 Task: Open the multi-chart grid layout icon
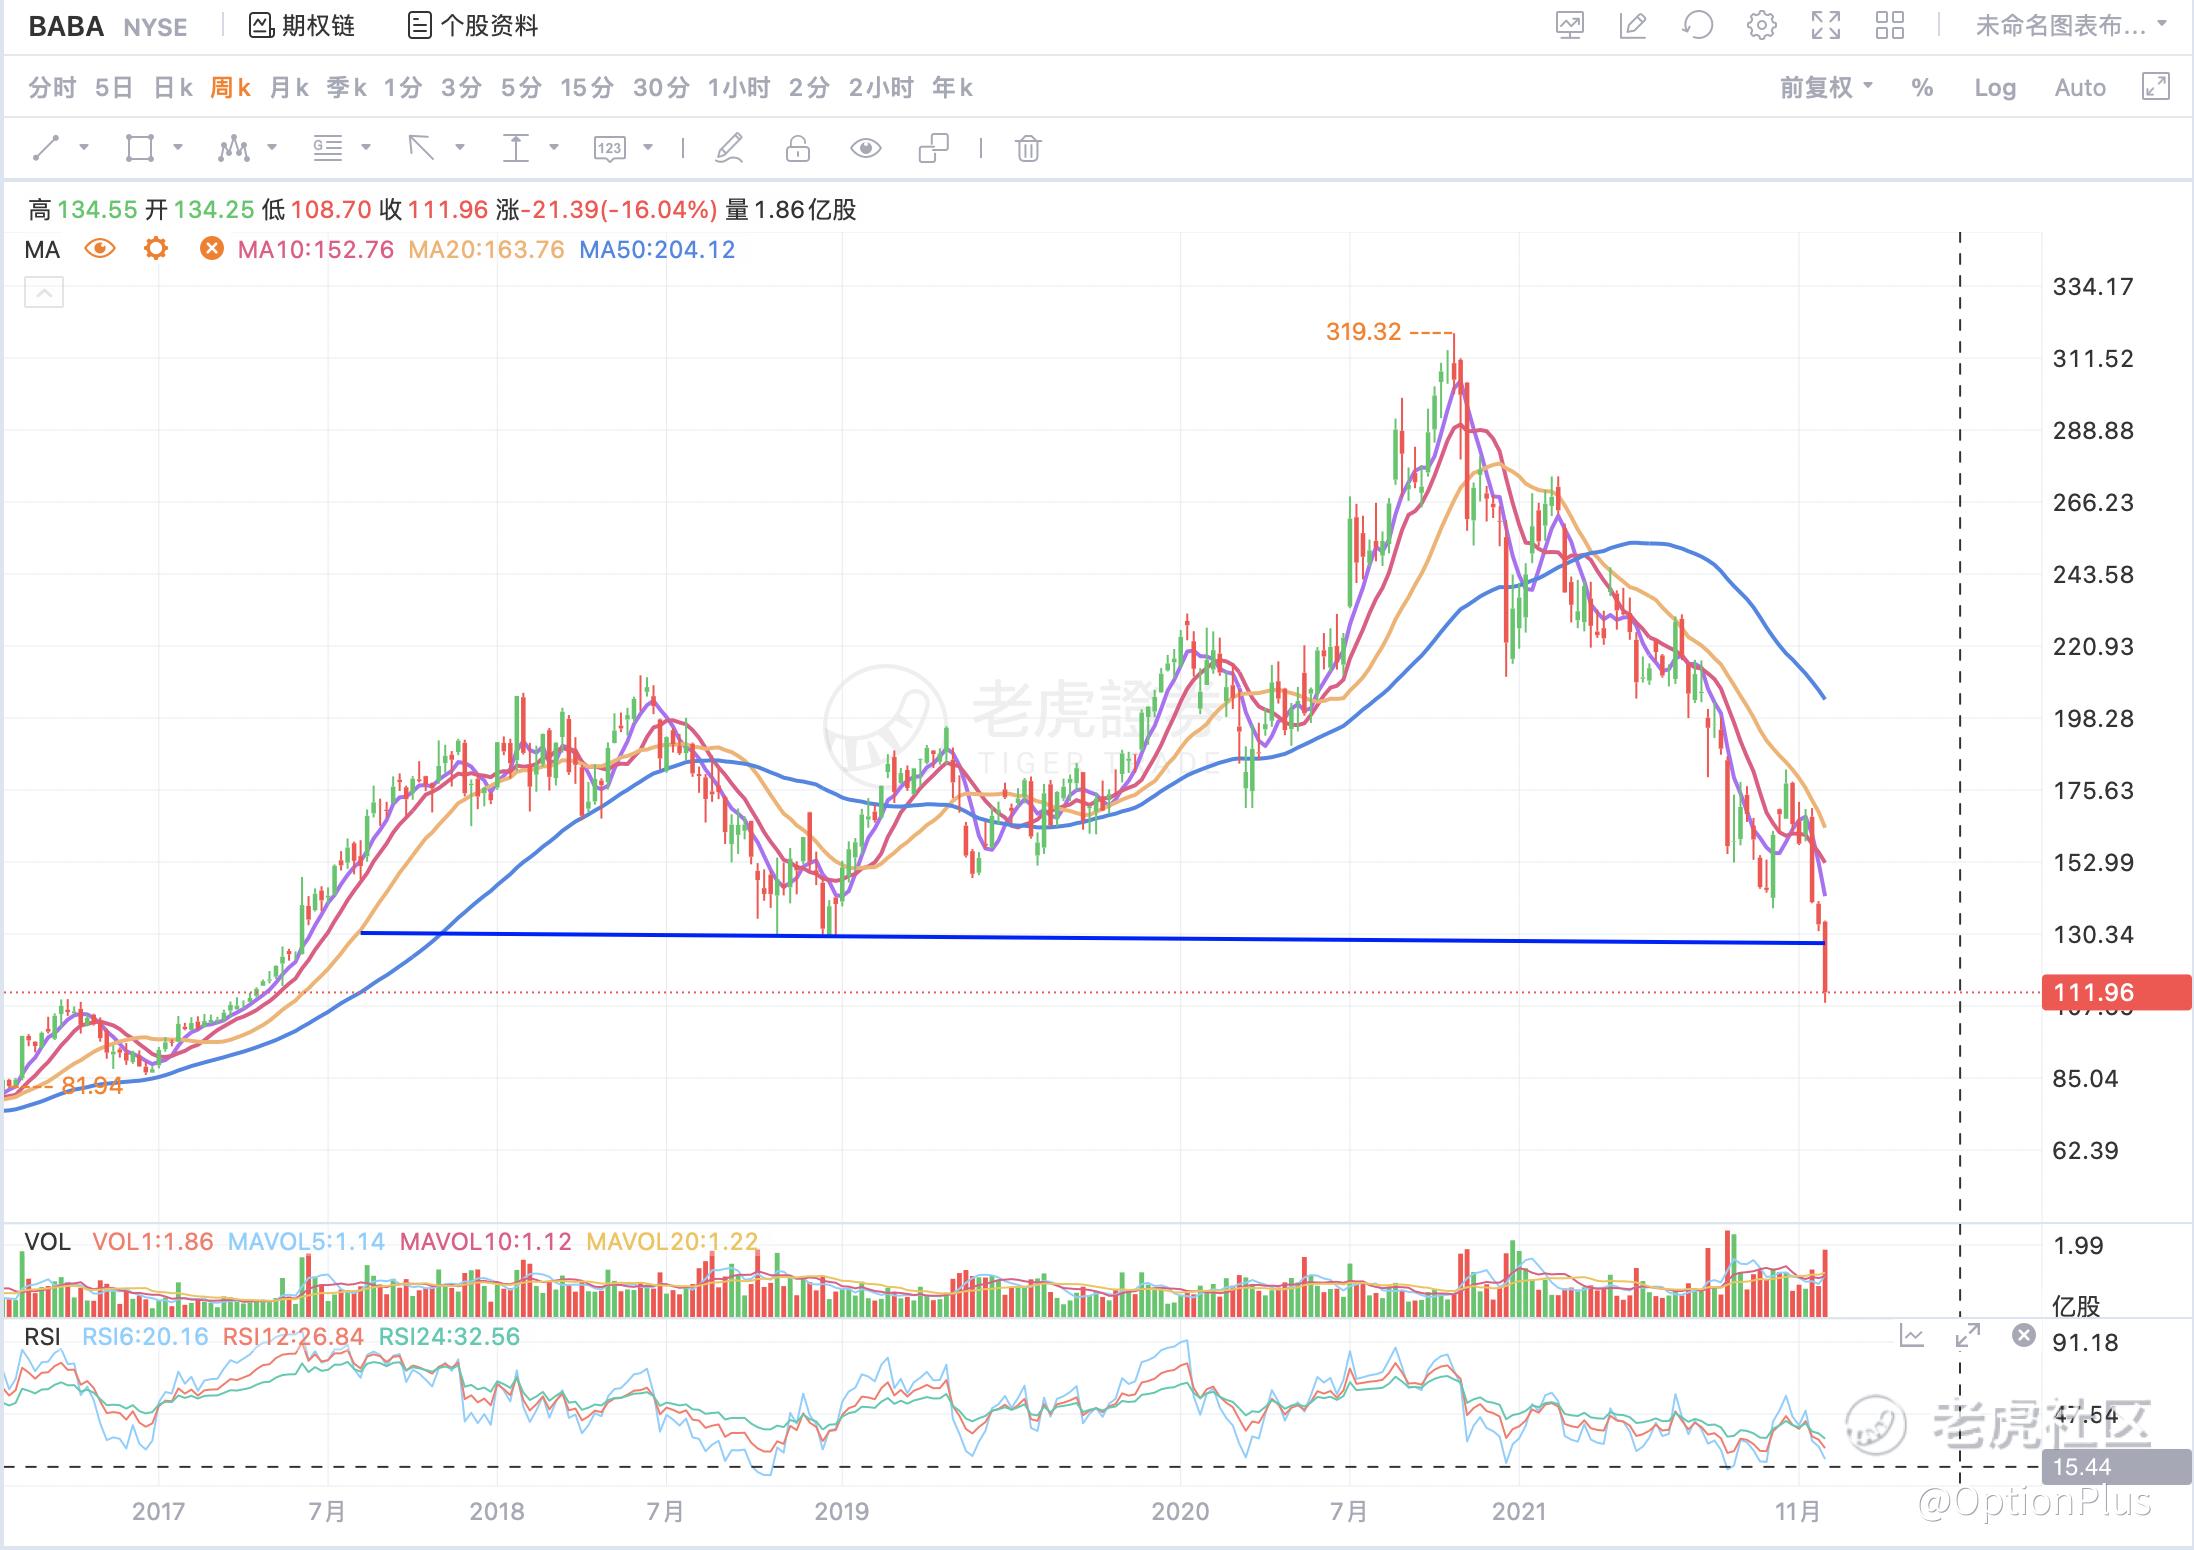[1890, 25]
